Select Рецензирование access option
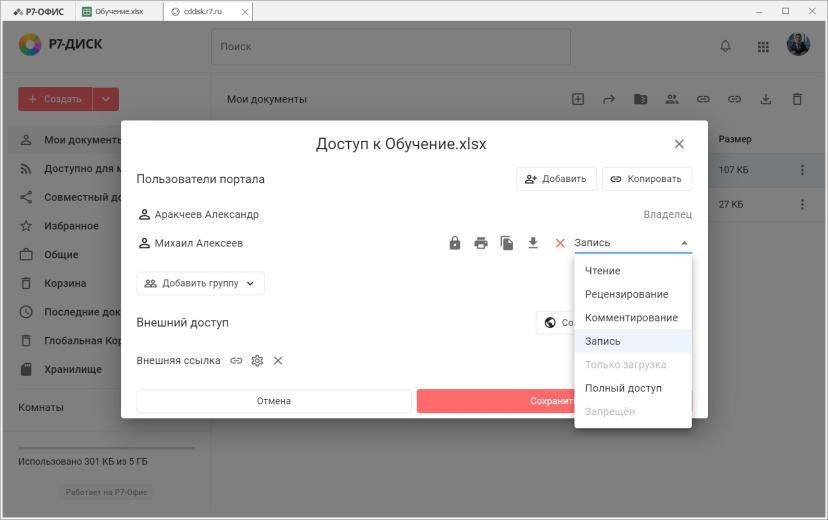 633,294
